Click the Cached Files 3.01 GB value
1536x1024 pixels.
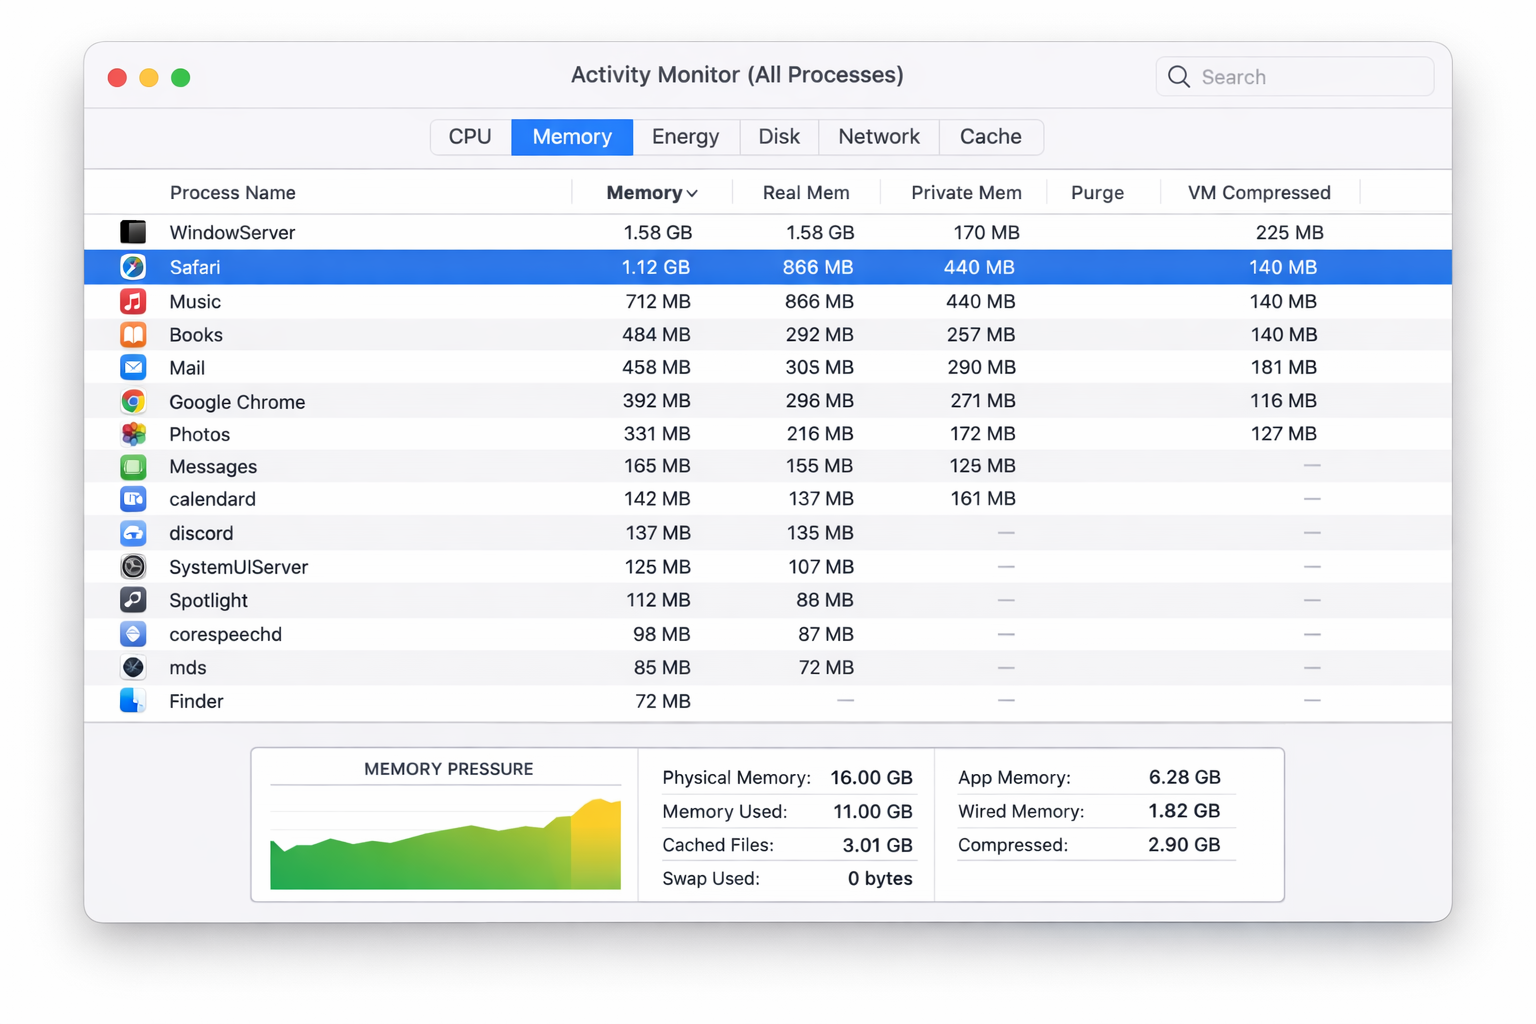click(x=877, y=845)
